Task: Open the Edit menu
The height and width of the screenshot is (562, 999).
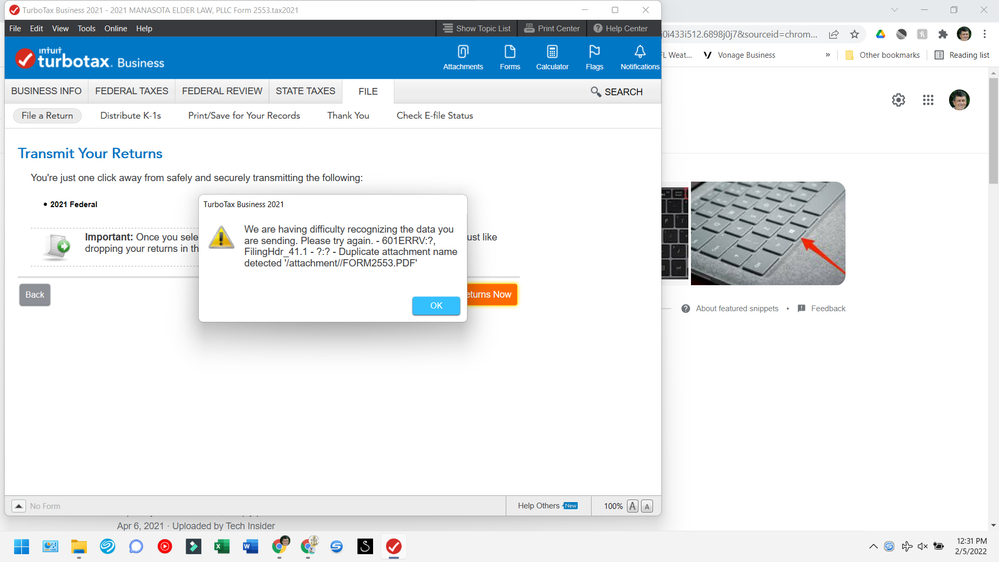Action: point(36,29)
